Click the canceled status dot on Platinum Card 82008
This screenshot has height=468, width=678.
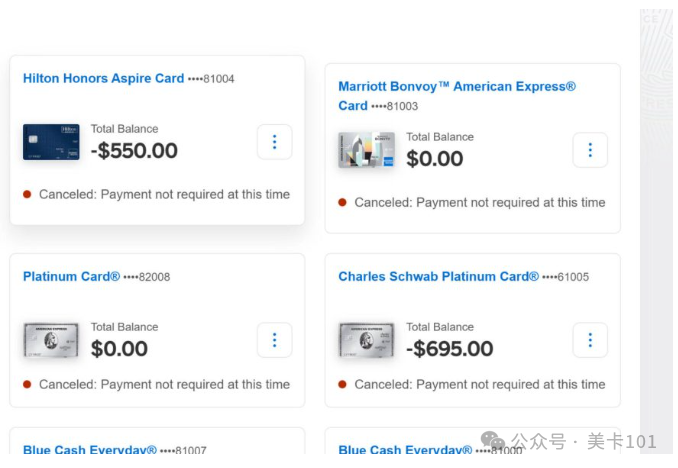click(27, 384)
